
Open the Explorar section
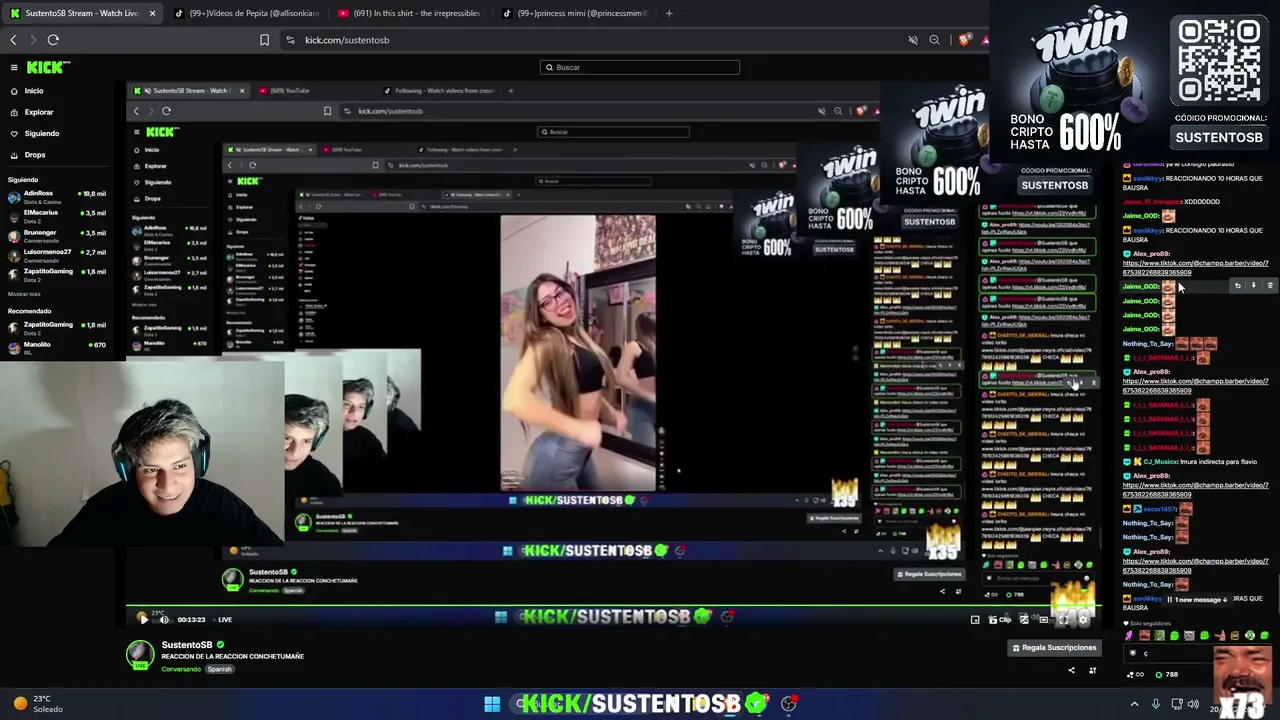pos(31,112)
